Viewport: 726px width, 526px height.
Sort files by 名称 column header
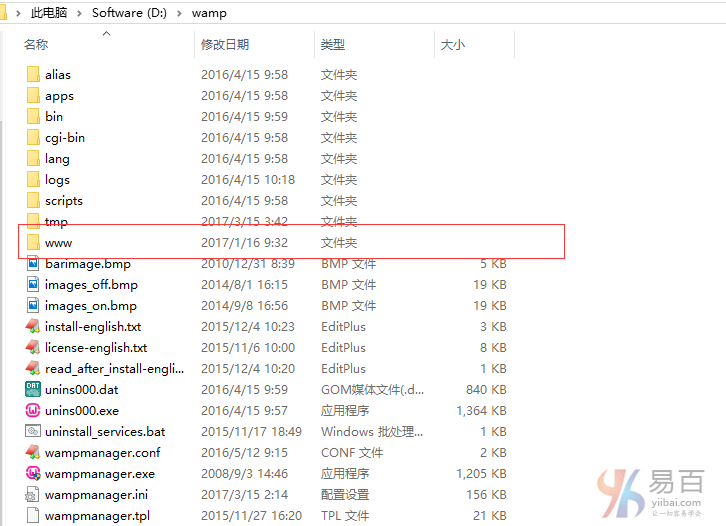tap(37, 45)
